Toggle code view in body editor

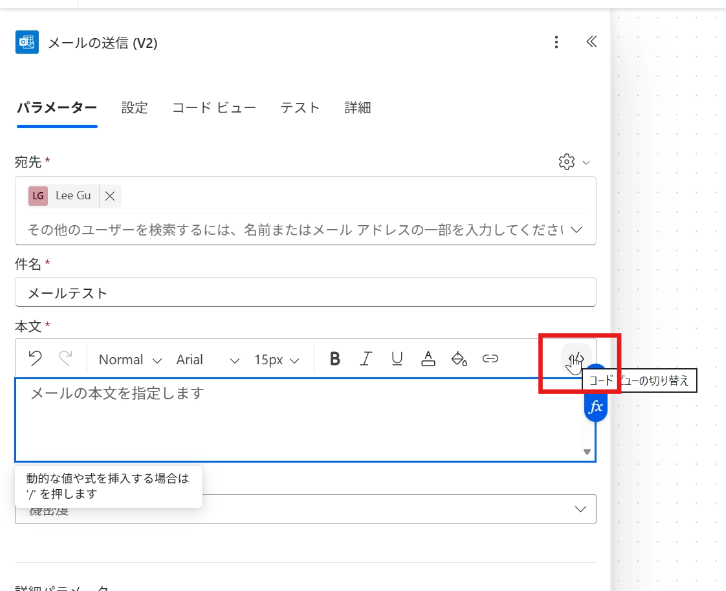tap(575, 359)
